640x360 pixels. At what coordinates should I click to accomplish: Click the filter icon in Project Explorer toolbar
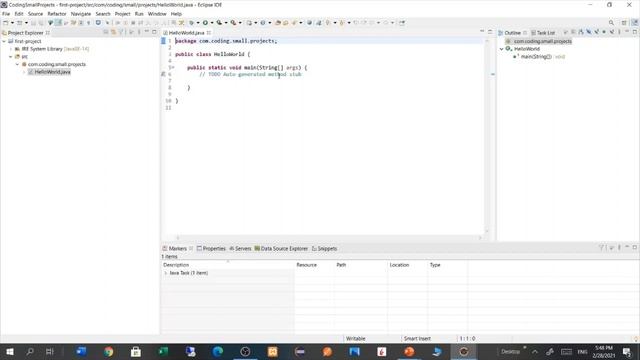(121, 32)
